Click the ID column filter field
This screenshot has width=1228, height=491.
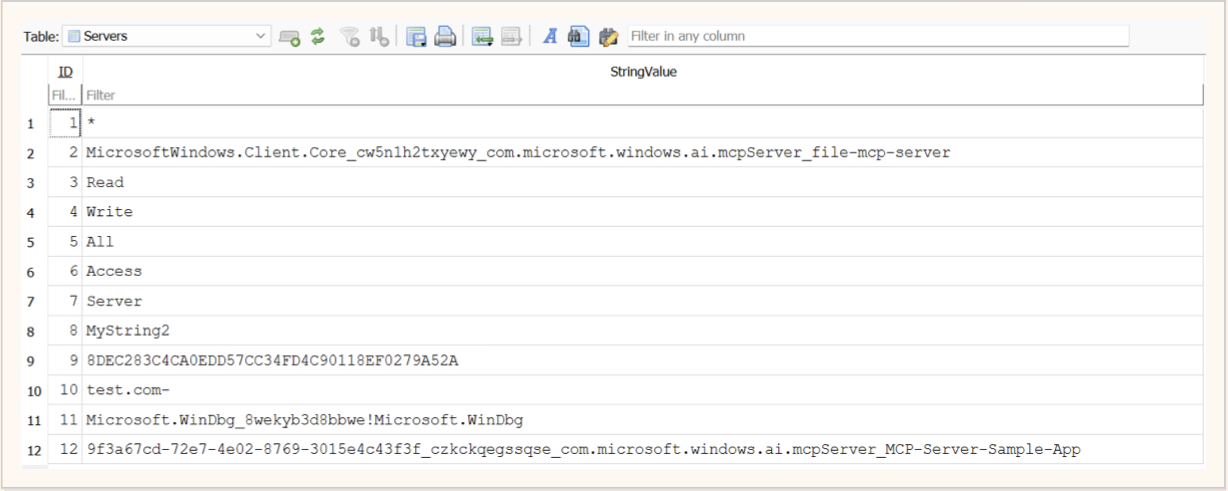(x=65, y=95)
